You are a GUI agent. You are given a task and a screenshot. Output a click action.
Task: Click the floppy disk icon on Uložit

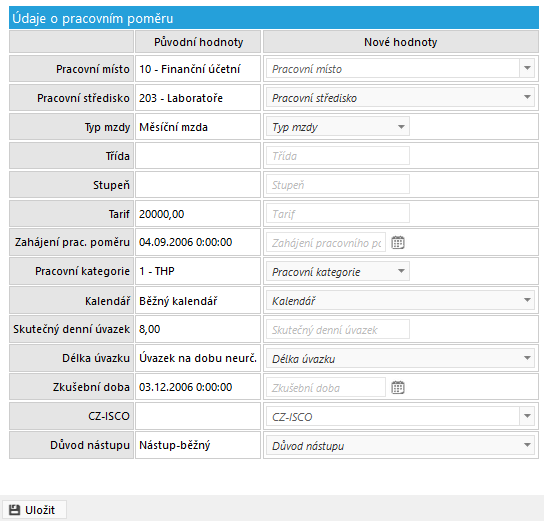pos(14,510)
